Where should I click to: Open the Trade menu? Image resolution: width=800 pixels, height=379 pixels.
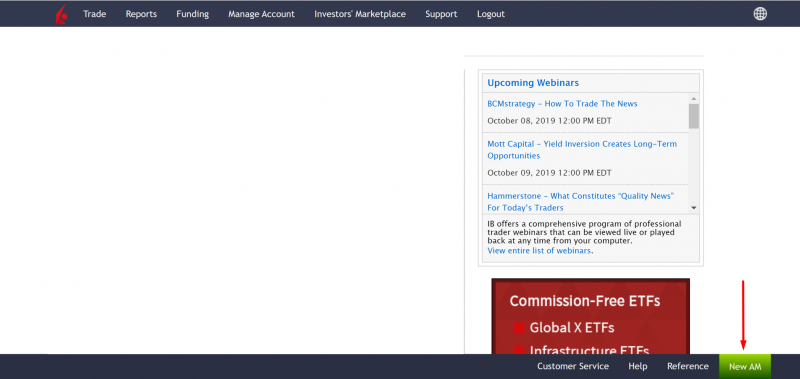(94, 14)
